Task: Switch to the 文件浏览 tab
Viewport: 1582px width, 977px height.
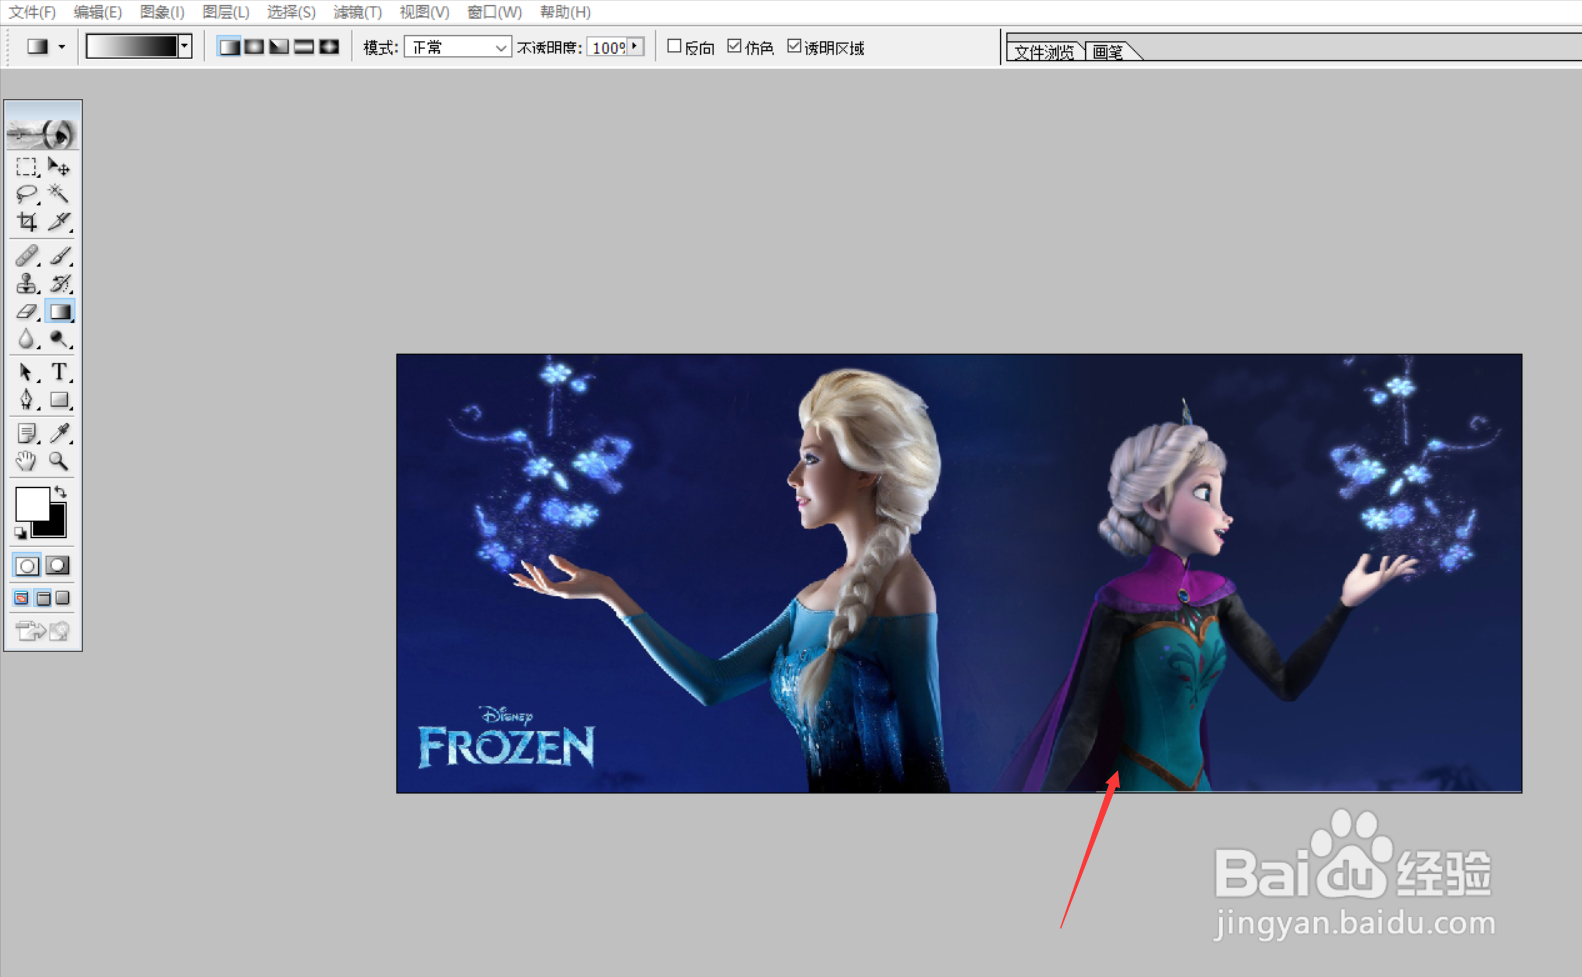Action: pos(1044,52)
